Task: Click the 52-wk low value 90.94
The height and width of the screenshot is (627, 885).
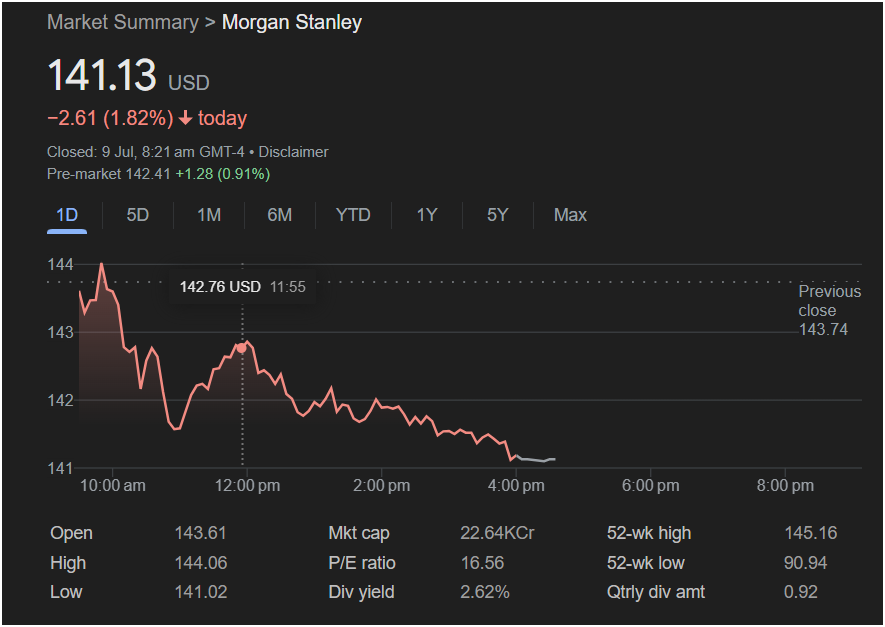Action: pos(805,563)
